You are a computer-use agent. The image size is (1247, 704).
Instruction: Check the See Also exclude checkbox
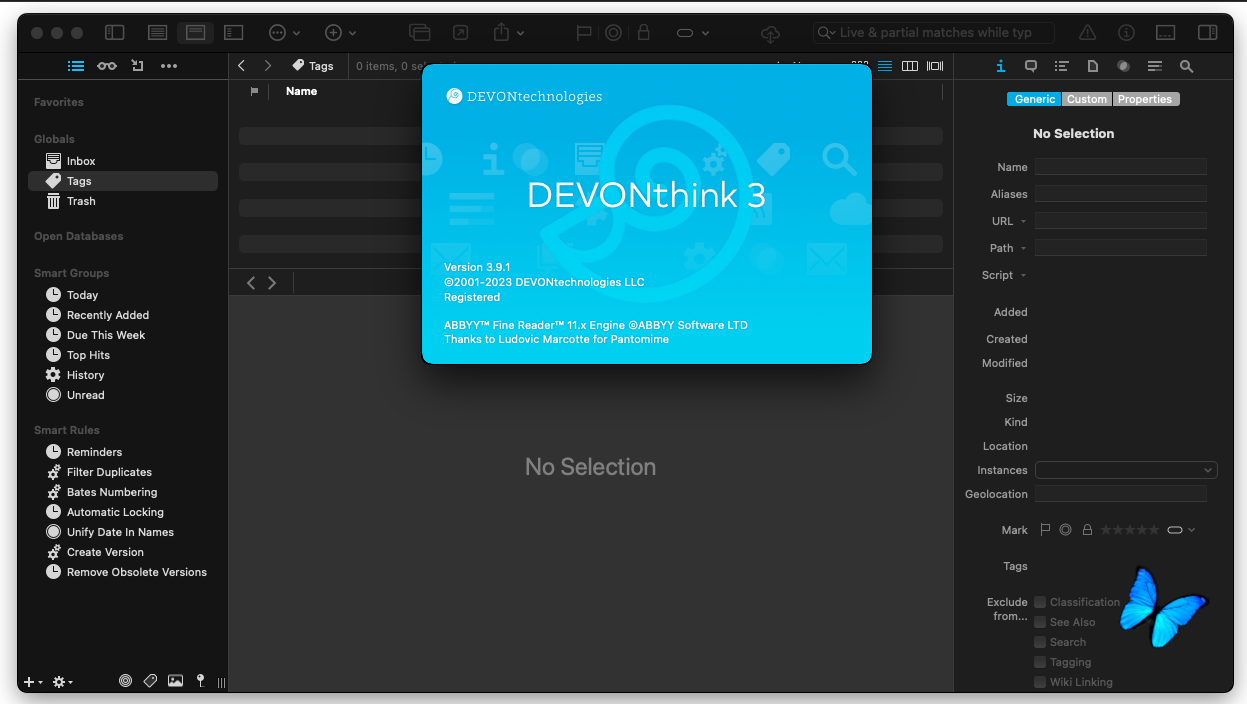tap(1040, 622)
